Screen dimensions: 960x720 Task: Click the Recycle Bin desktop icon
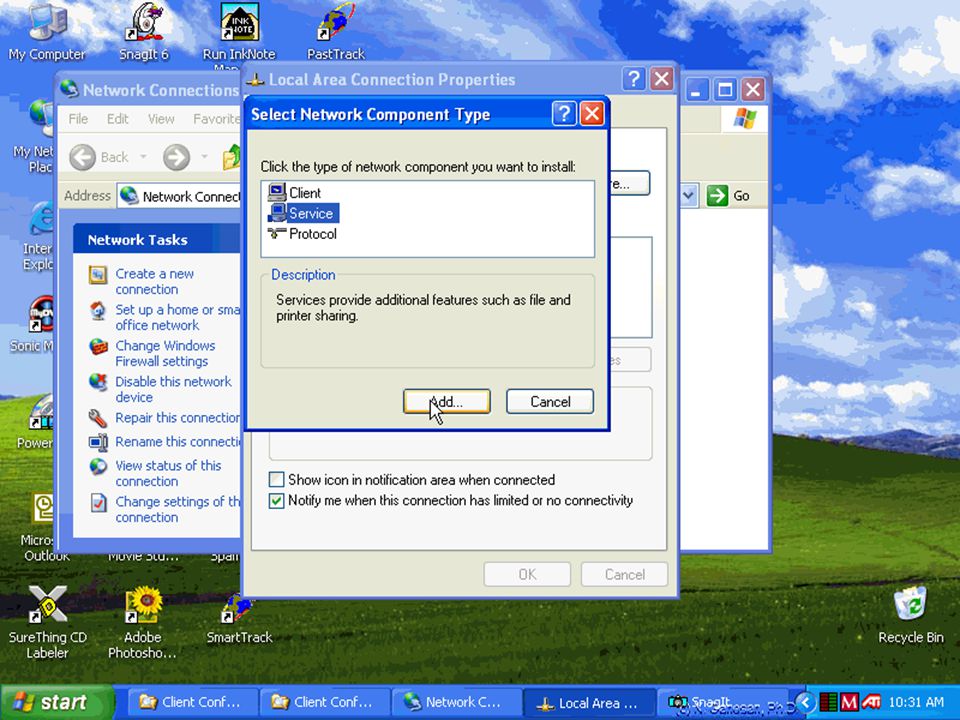coord(910,615)
